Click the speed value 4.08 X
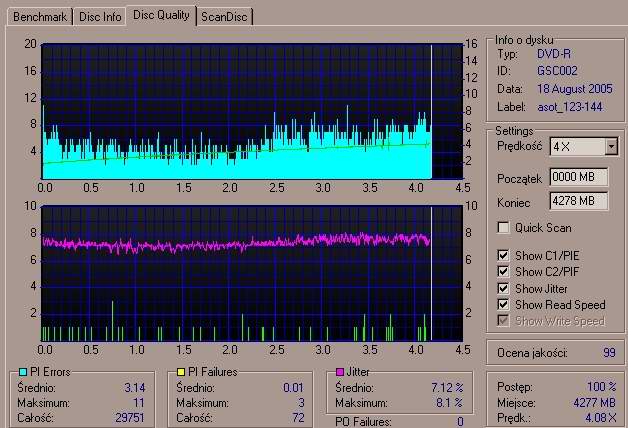 click(601, 418)
